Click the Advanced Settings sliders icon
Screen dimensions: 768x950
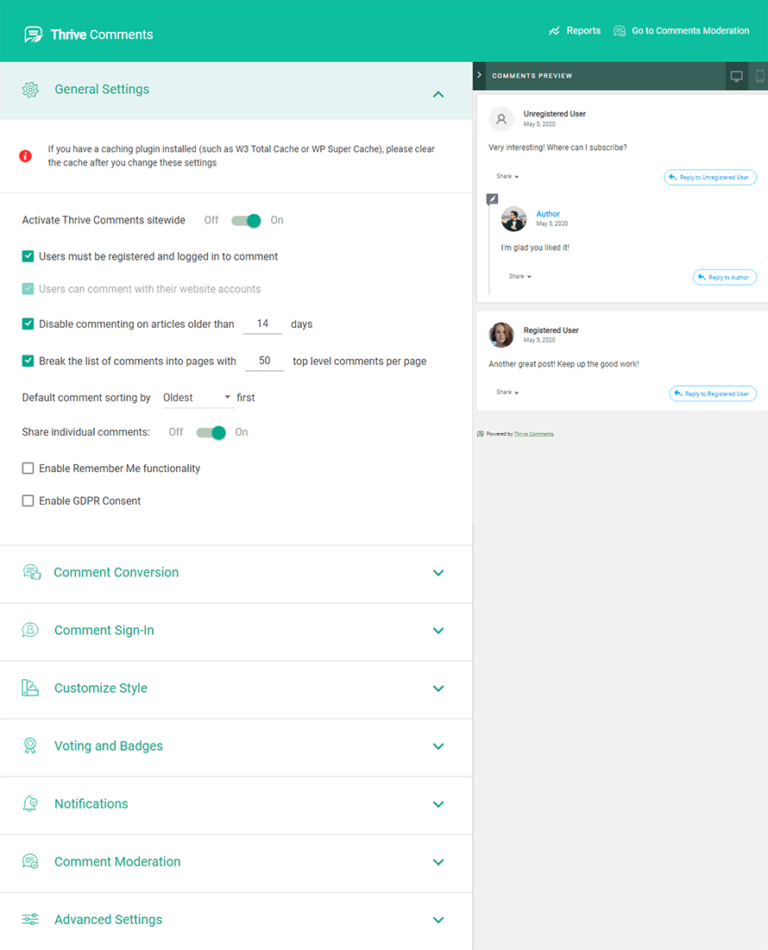[x=30, y=919]
